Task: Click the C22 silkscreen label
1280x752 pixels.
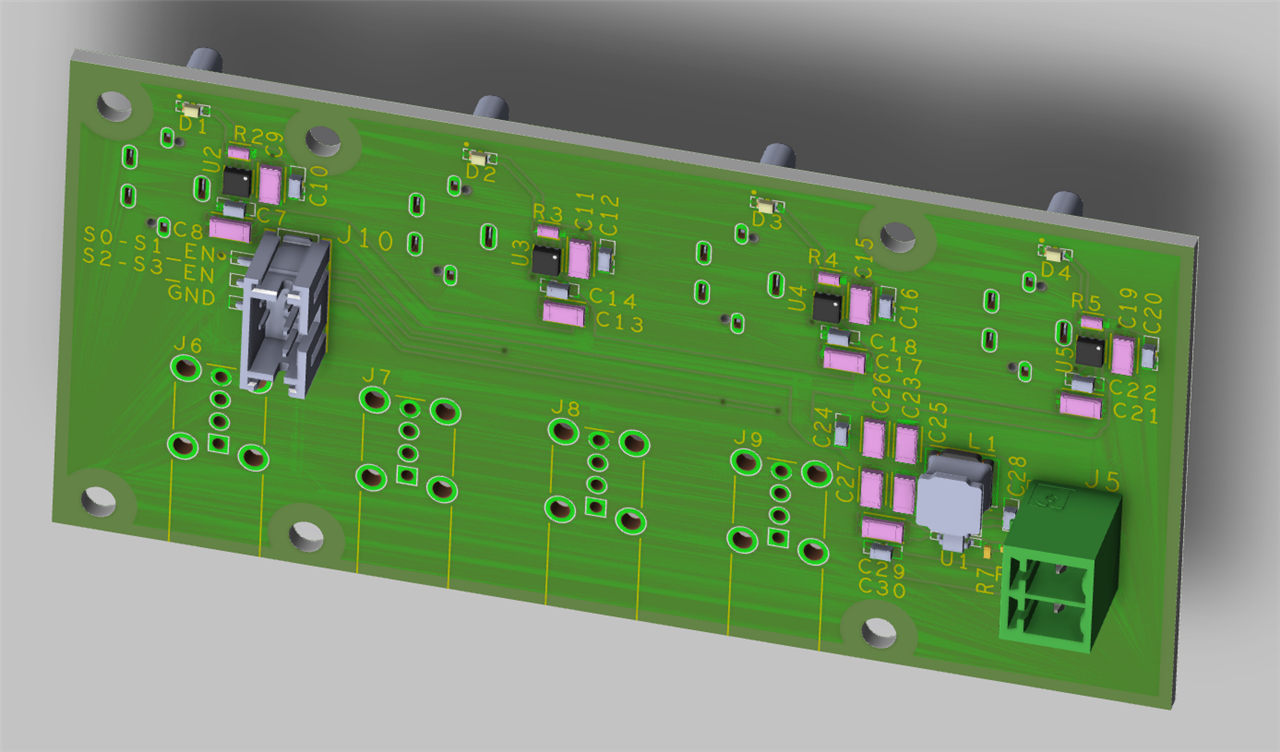Action: pos(1133,392)
